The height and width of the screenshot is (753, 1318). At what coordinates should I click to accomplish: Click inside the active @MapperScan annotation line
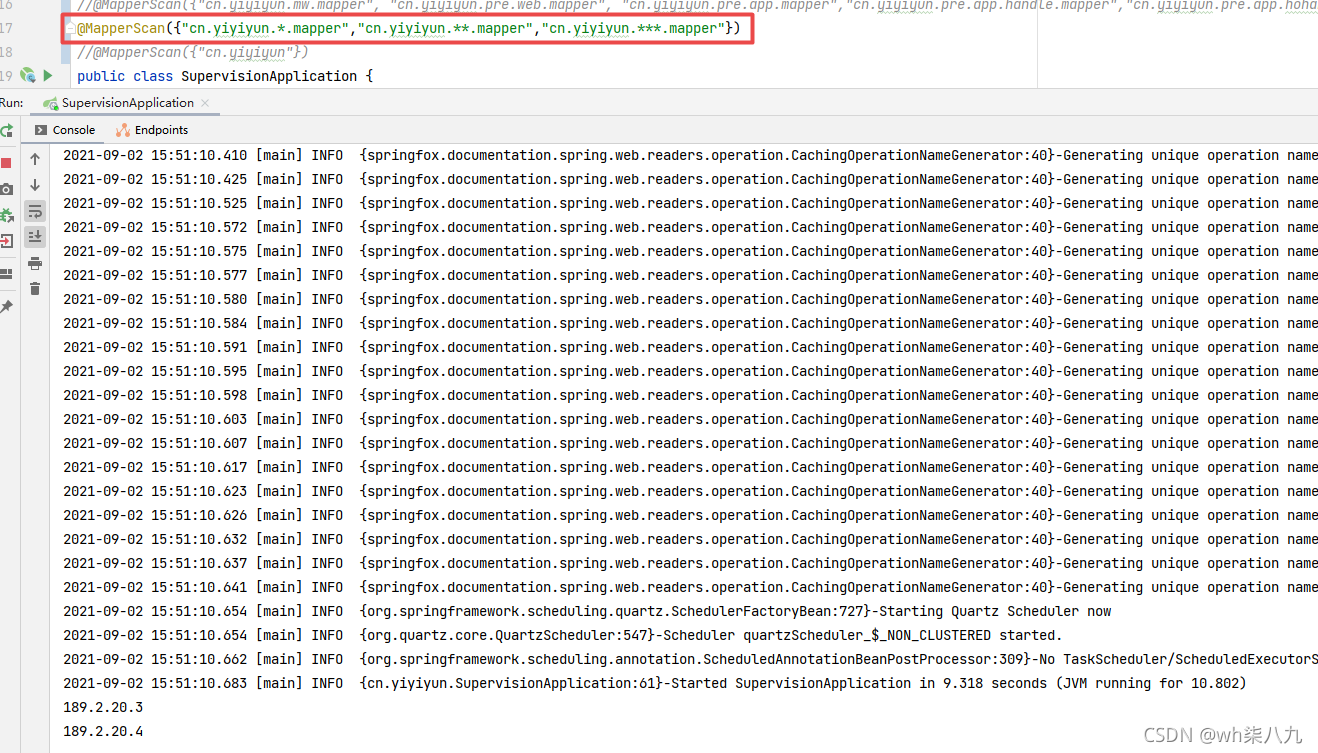point(409,28)
